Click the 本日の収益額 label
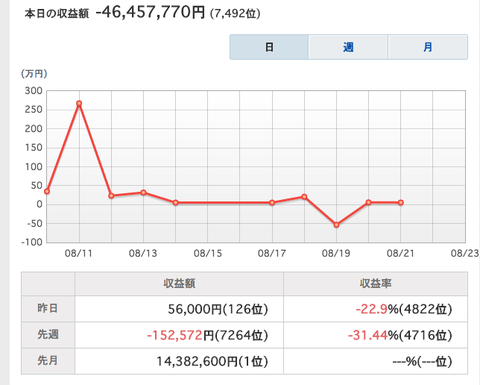Image resolution: width=480 pixels, height=385 pixels. (57, 14)
